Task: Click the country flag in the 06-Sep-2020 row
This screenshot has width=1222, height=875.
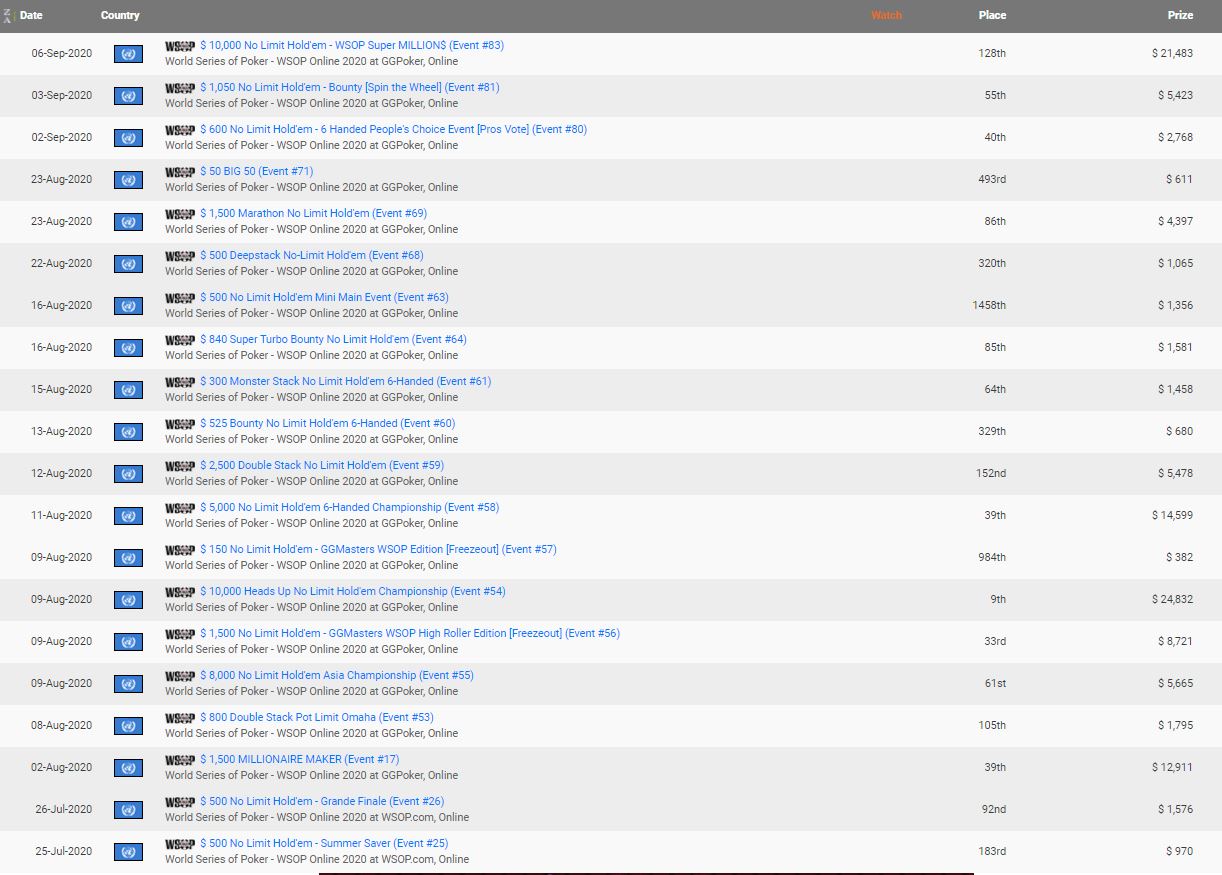Action: [128, 54]
